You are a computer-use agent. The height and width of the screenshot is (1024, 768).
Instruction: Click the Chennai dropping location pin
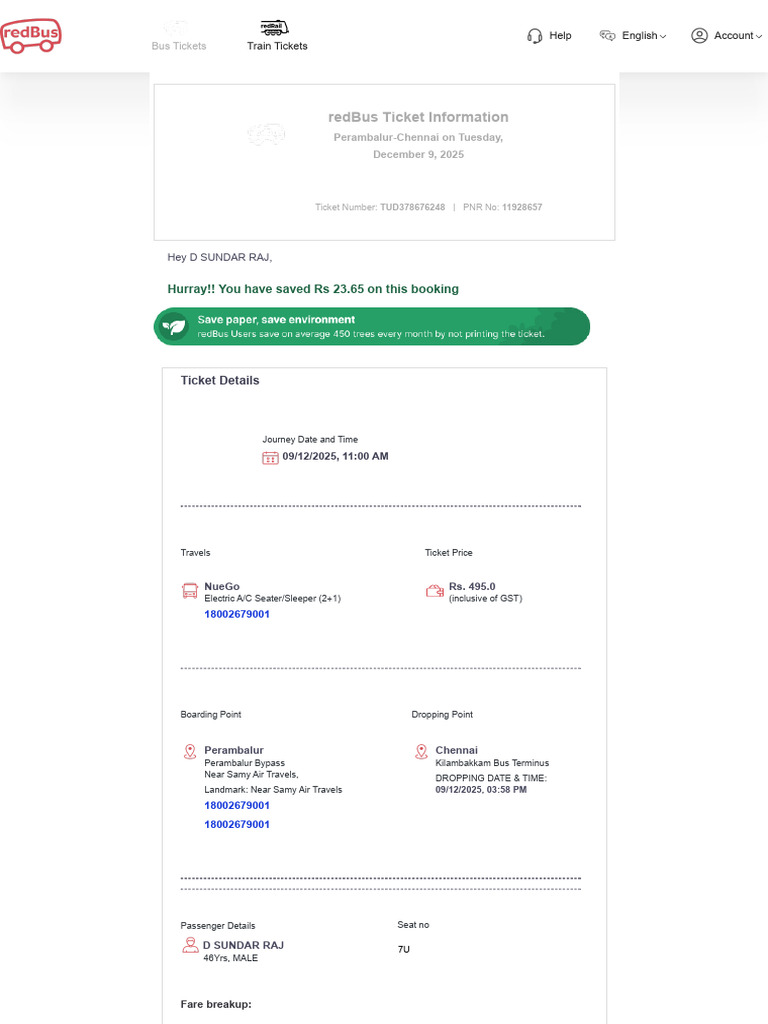[421, 751]
